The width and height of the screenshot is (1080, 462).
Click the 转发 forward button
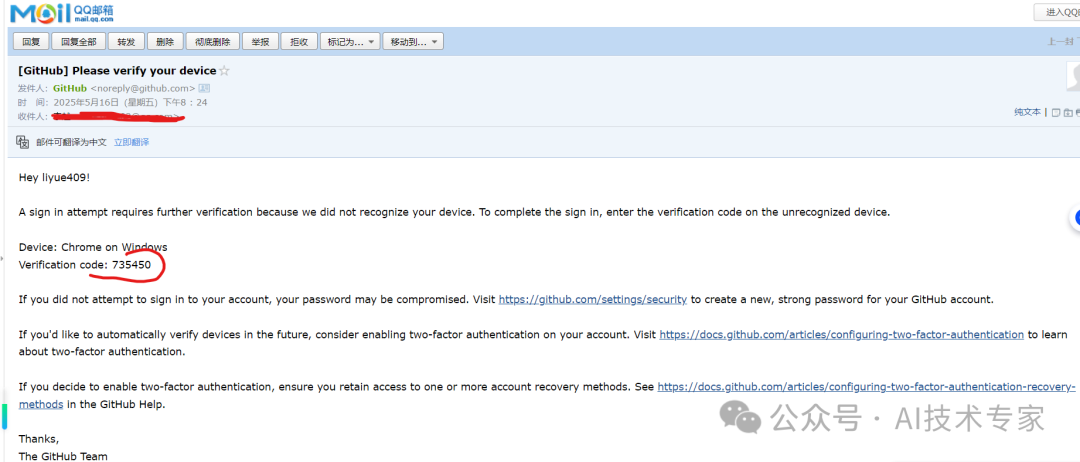click(x=126, y=41)
